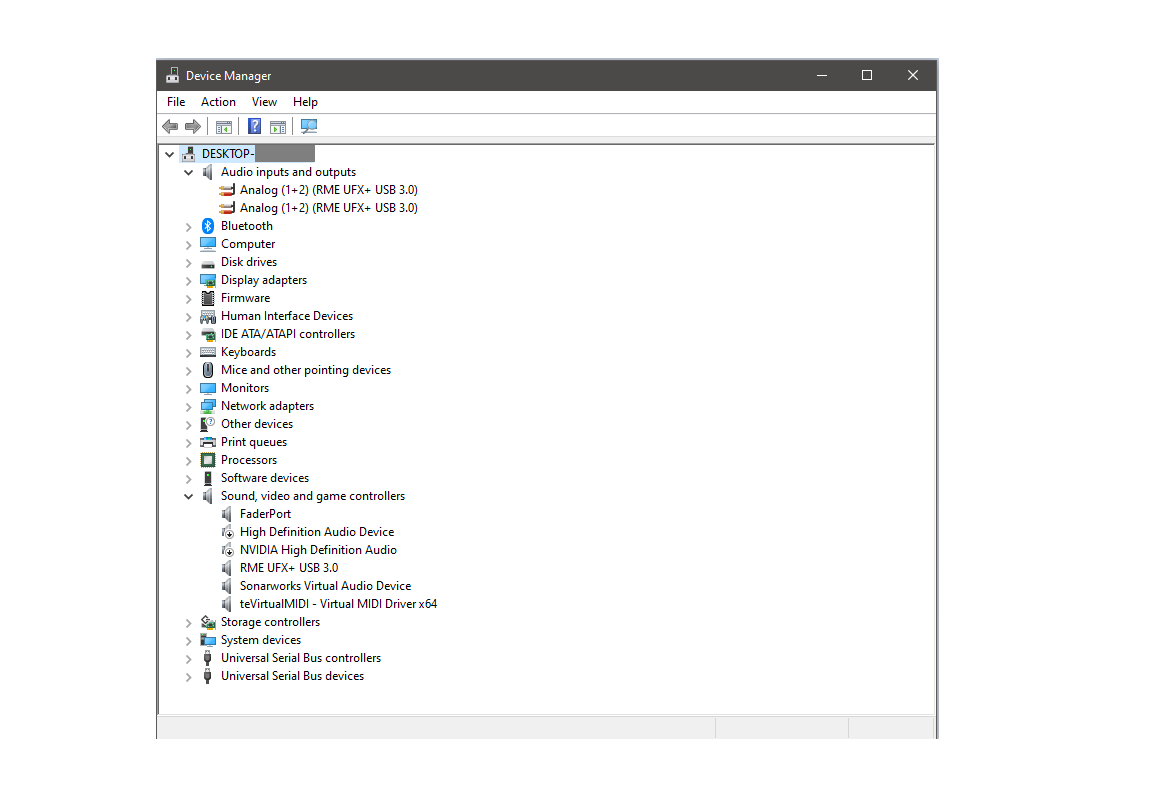Select High Definition Audio Device
The image size is (1162, 811).
(317, 532)
